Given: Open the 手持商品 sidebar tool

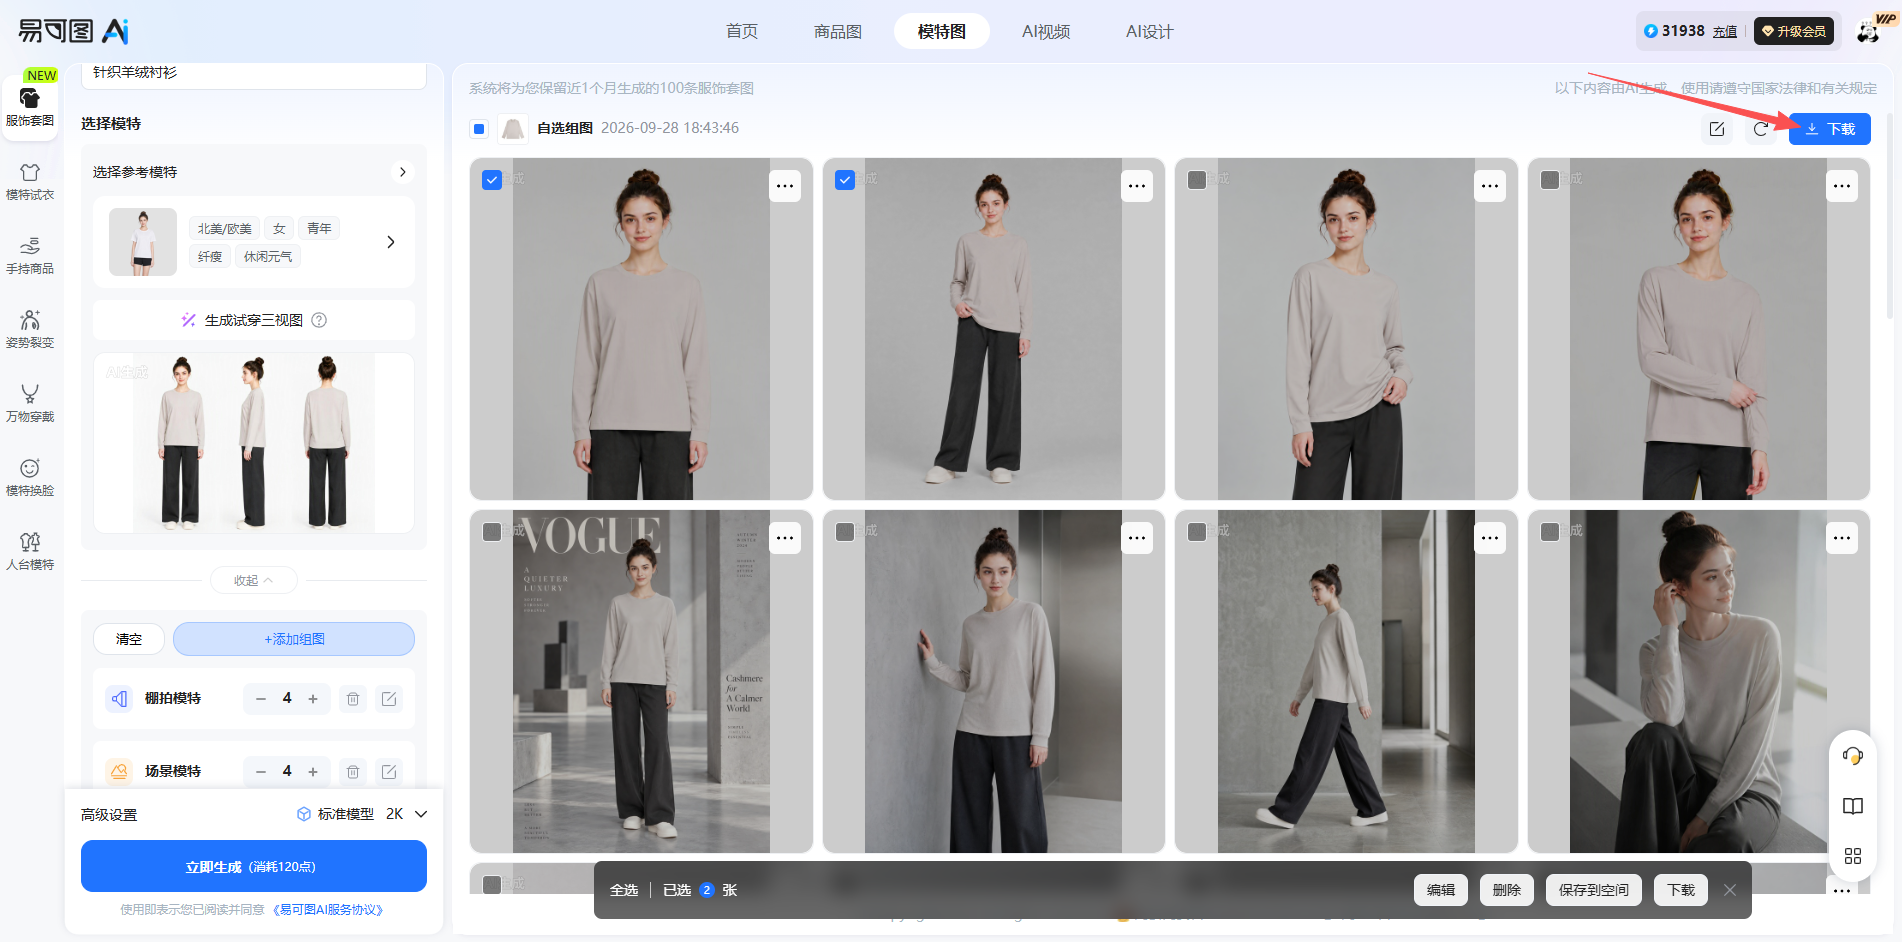Looking at the screenshot, I should (x=30, y=256).
